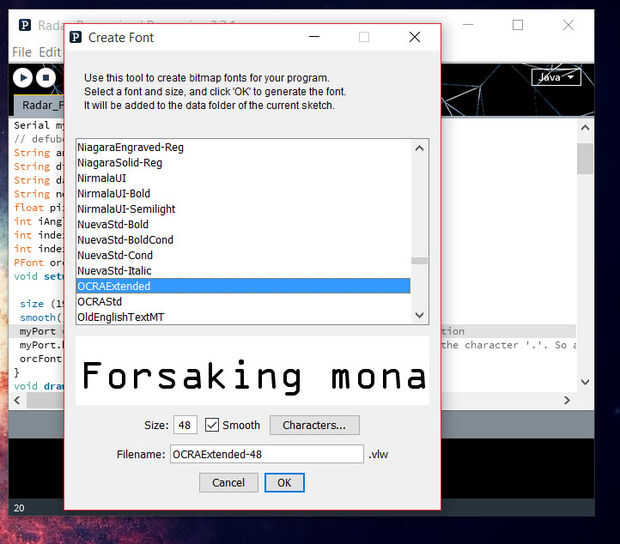This screenshot has height=544, width=620.
Task: Click editor vertical scroll down arrow
Action: tap(585, 382)
